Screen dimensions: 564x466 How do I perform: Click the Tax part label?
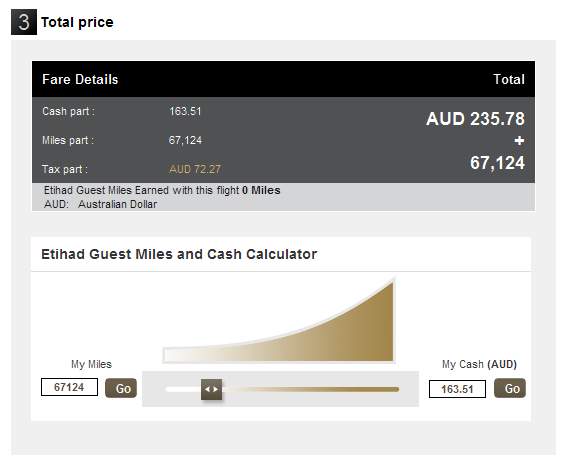tap(65, 169)
